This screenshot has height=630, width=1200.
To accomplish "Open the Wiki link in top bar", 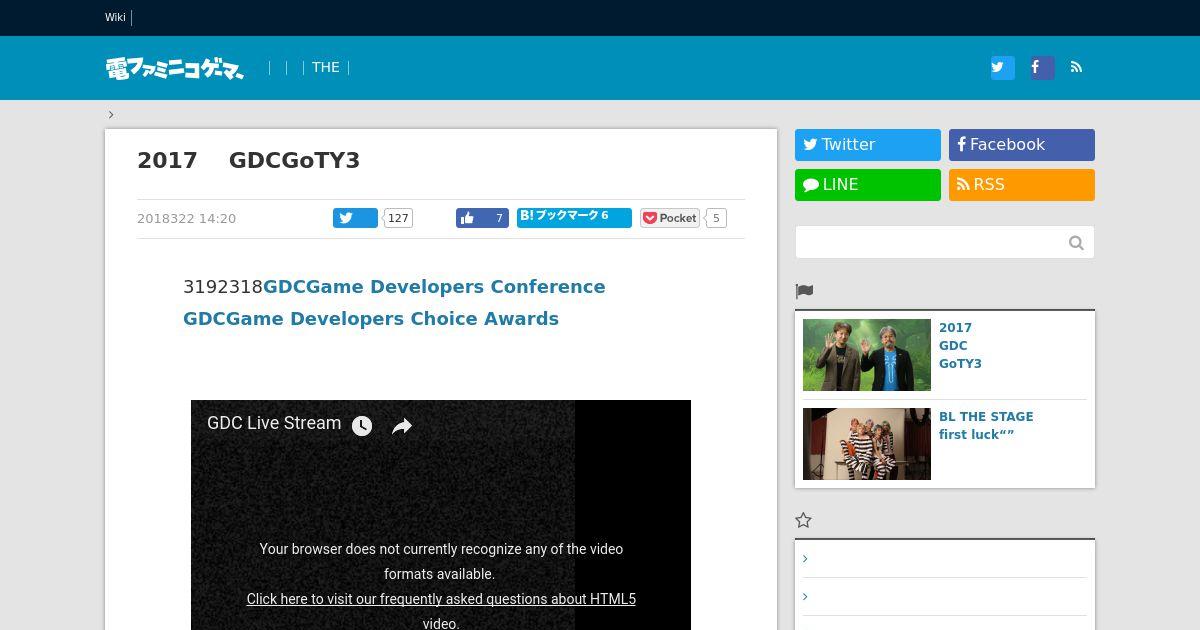I will point(115,17).
